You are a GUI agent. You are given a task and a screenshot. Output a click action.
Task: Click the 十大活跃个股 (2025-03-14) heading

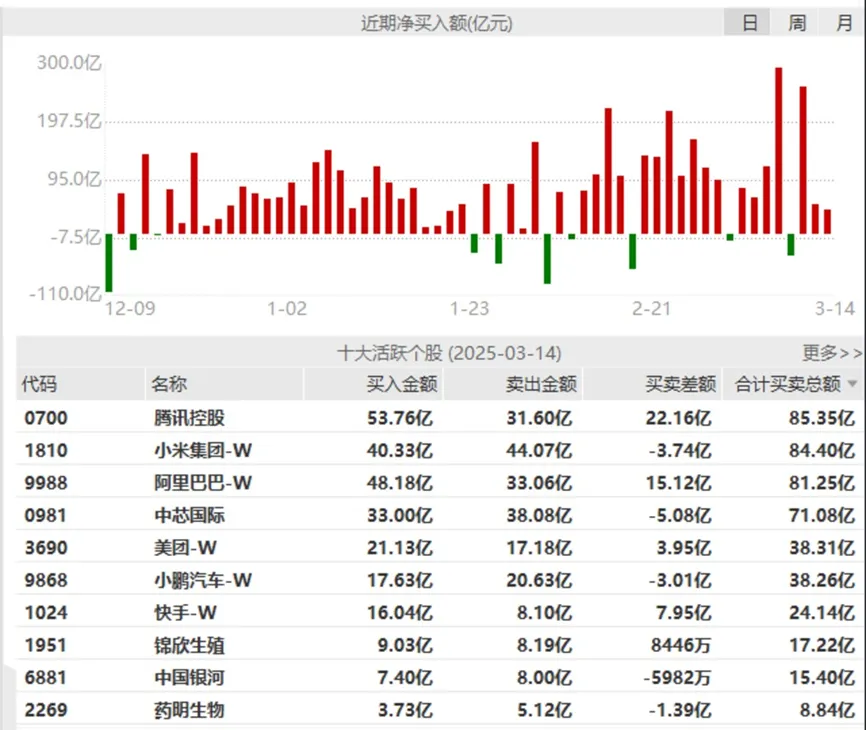point(449,353)
